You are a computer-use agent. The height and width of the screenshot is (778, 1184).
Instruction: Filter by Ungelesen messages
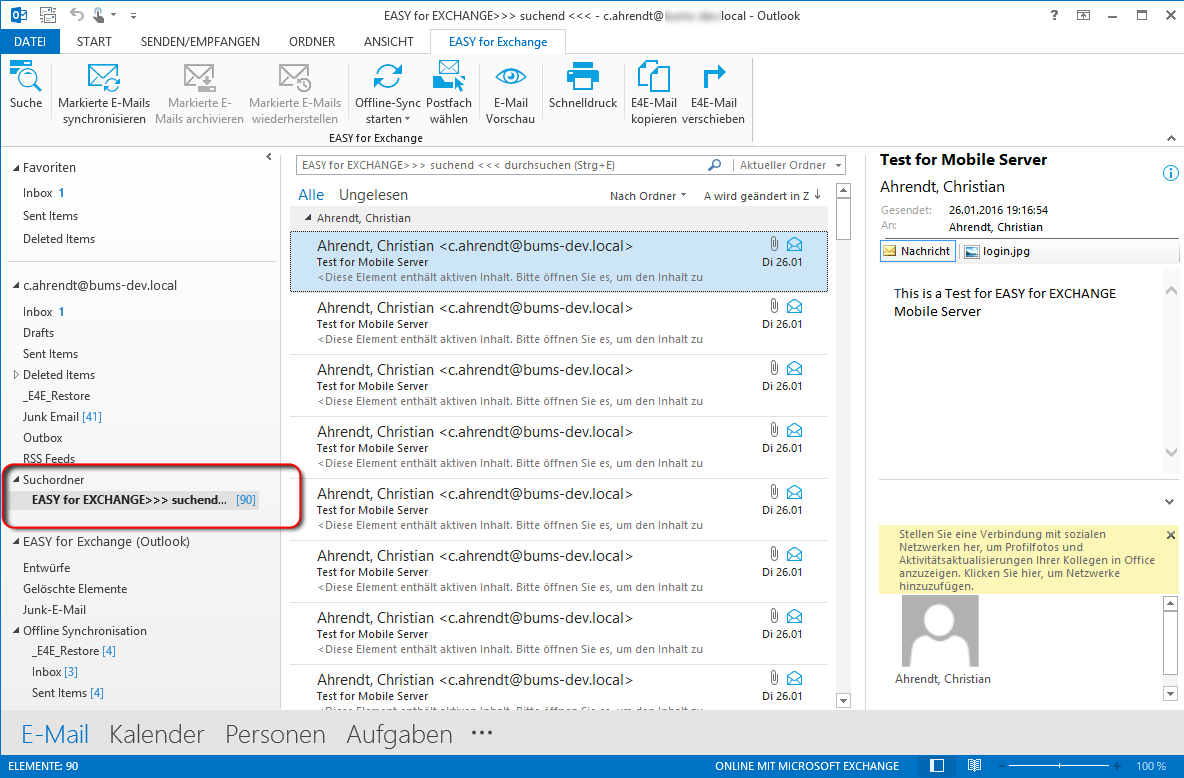click(373, 195)
